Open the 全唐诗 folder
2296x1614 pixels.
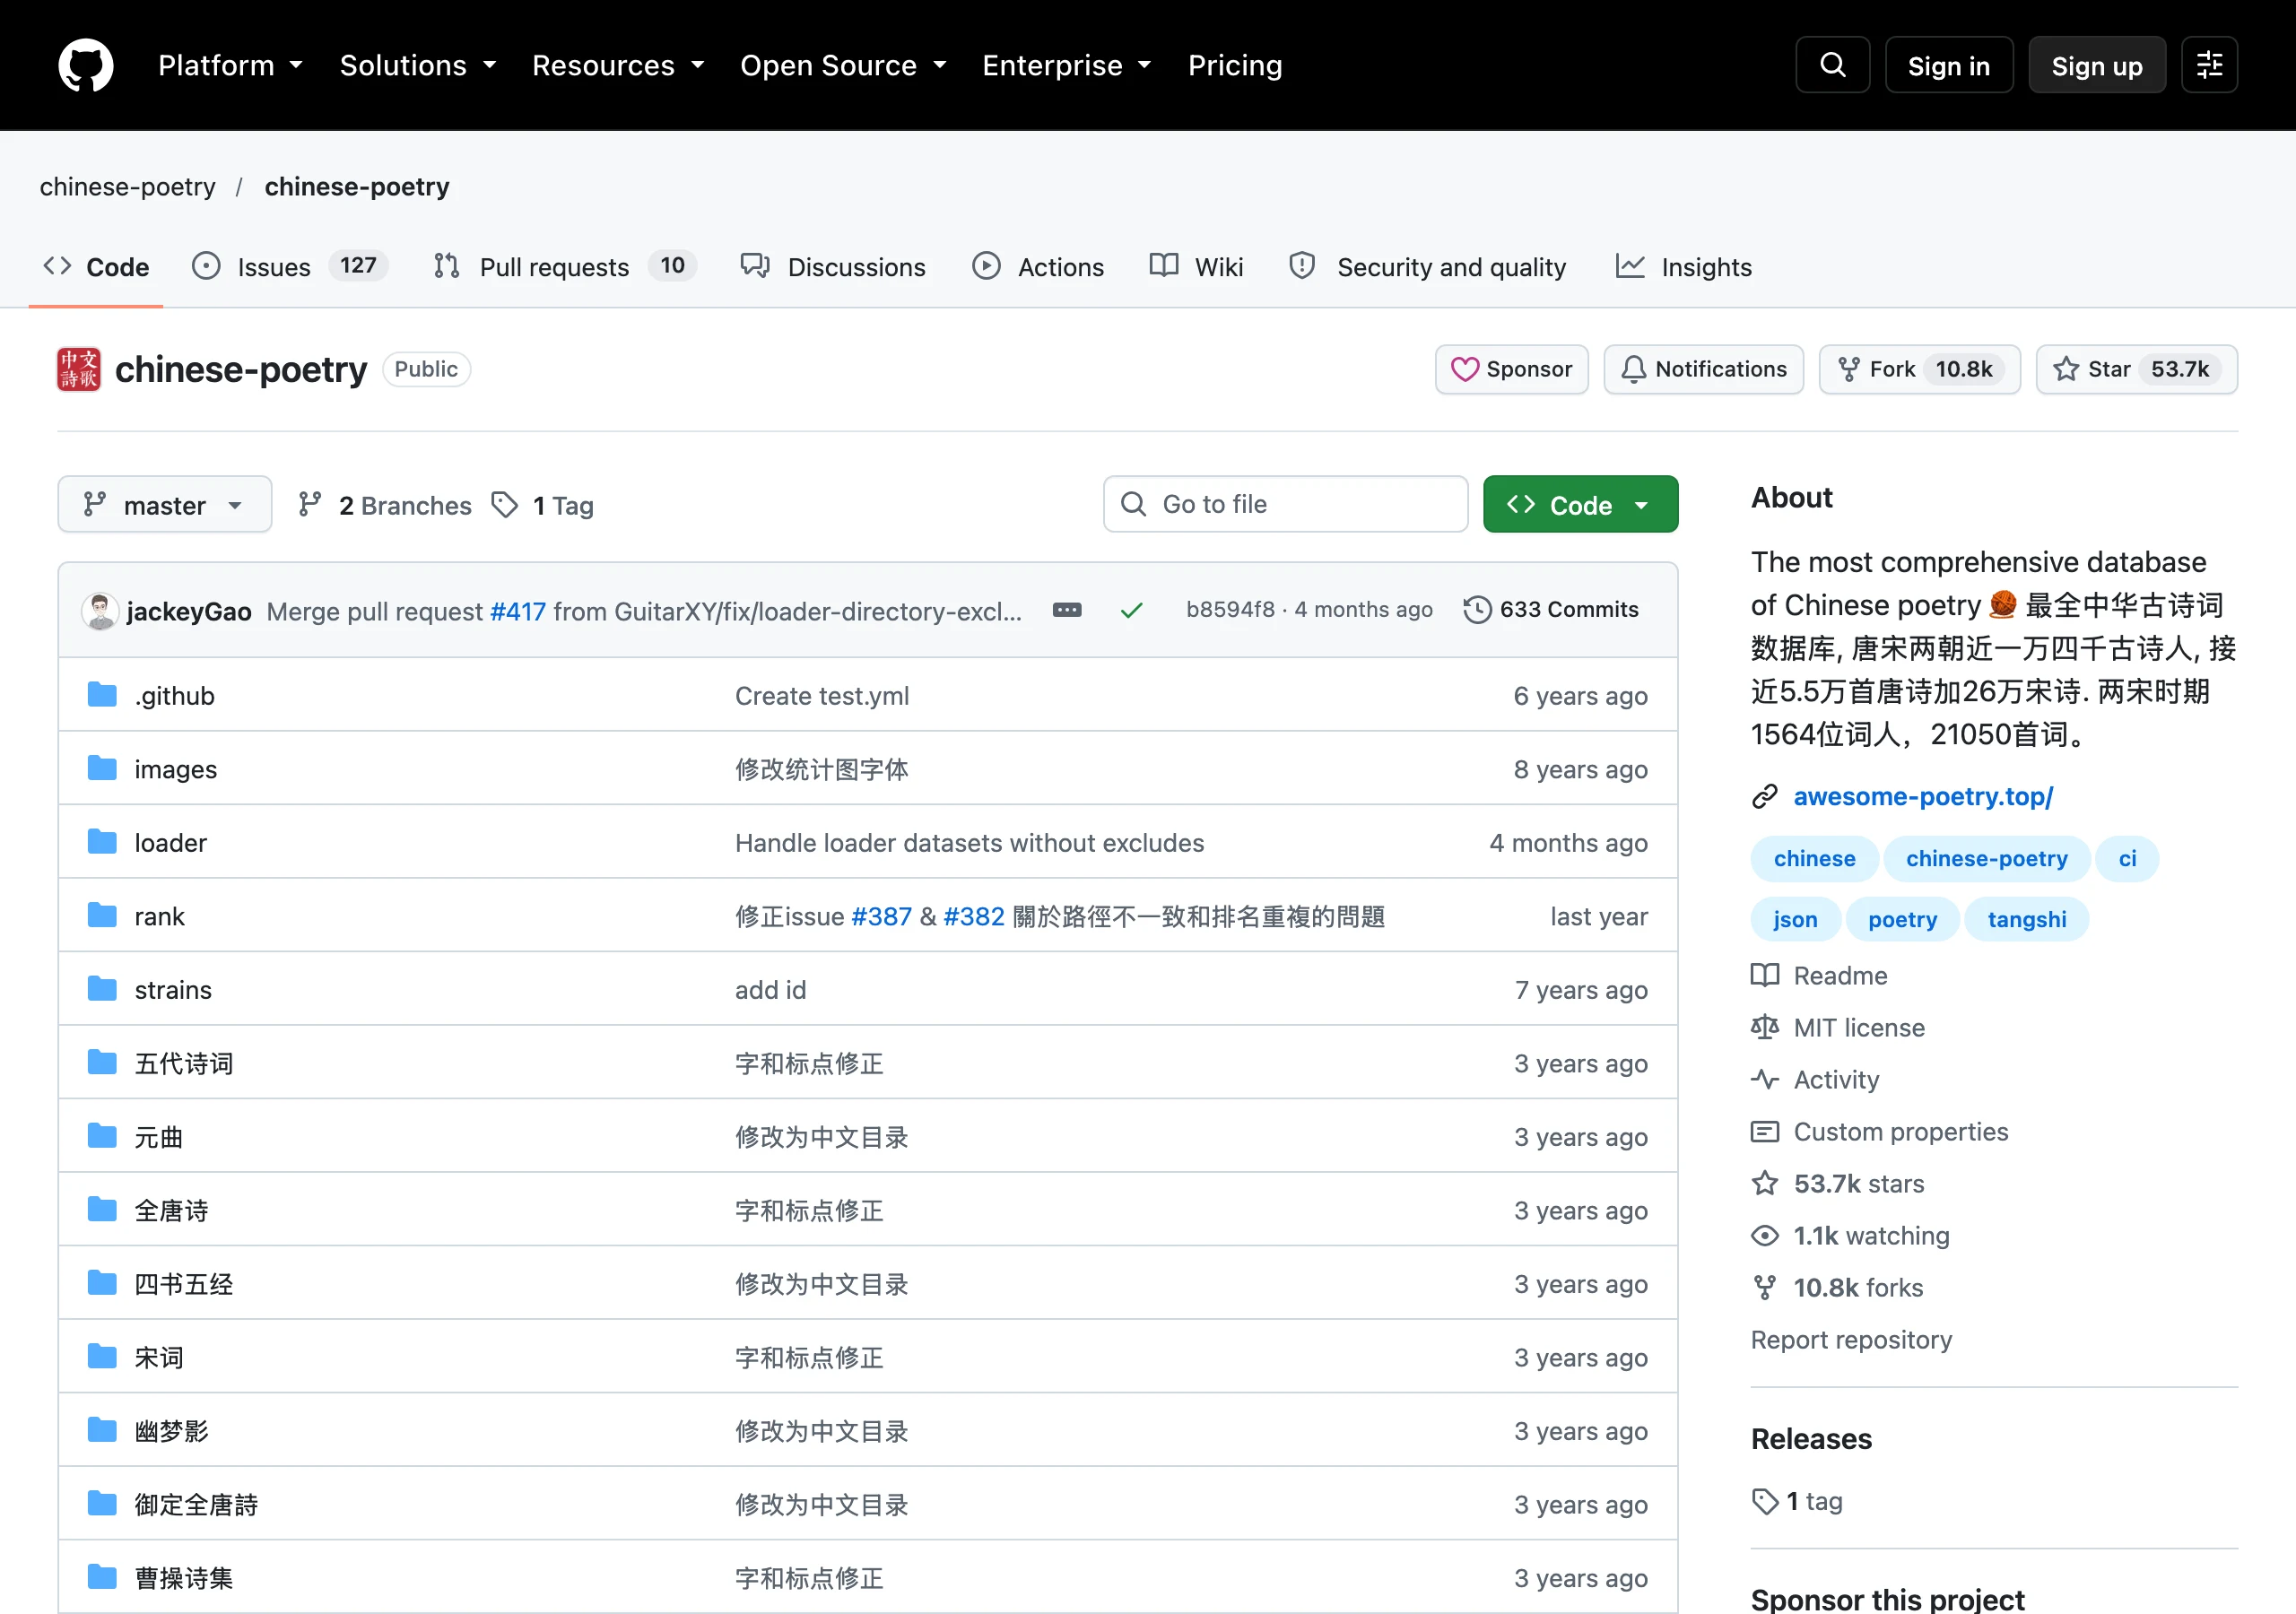click(x=172, y=1210)
